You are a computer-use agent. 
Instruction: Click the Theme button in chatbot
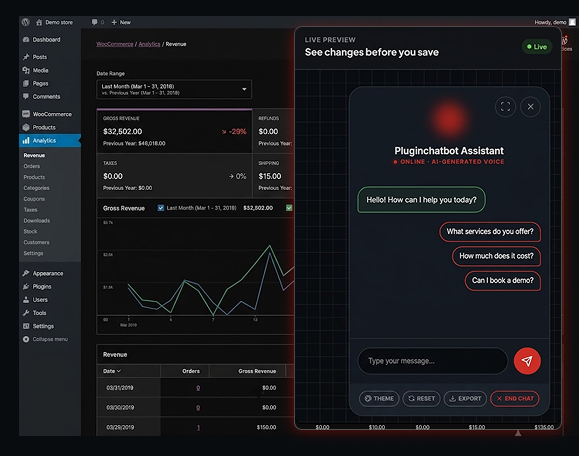tap(379, 398)
